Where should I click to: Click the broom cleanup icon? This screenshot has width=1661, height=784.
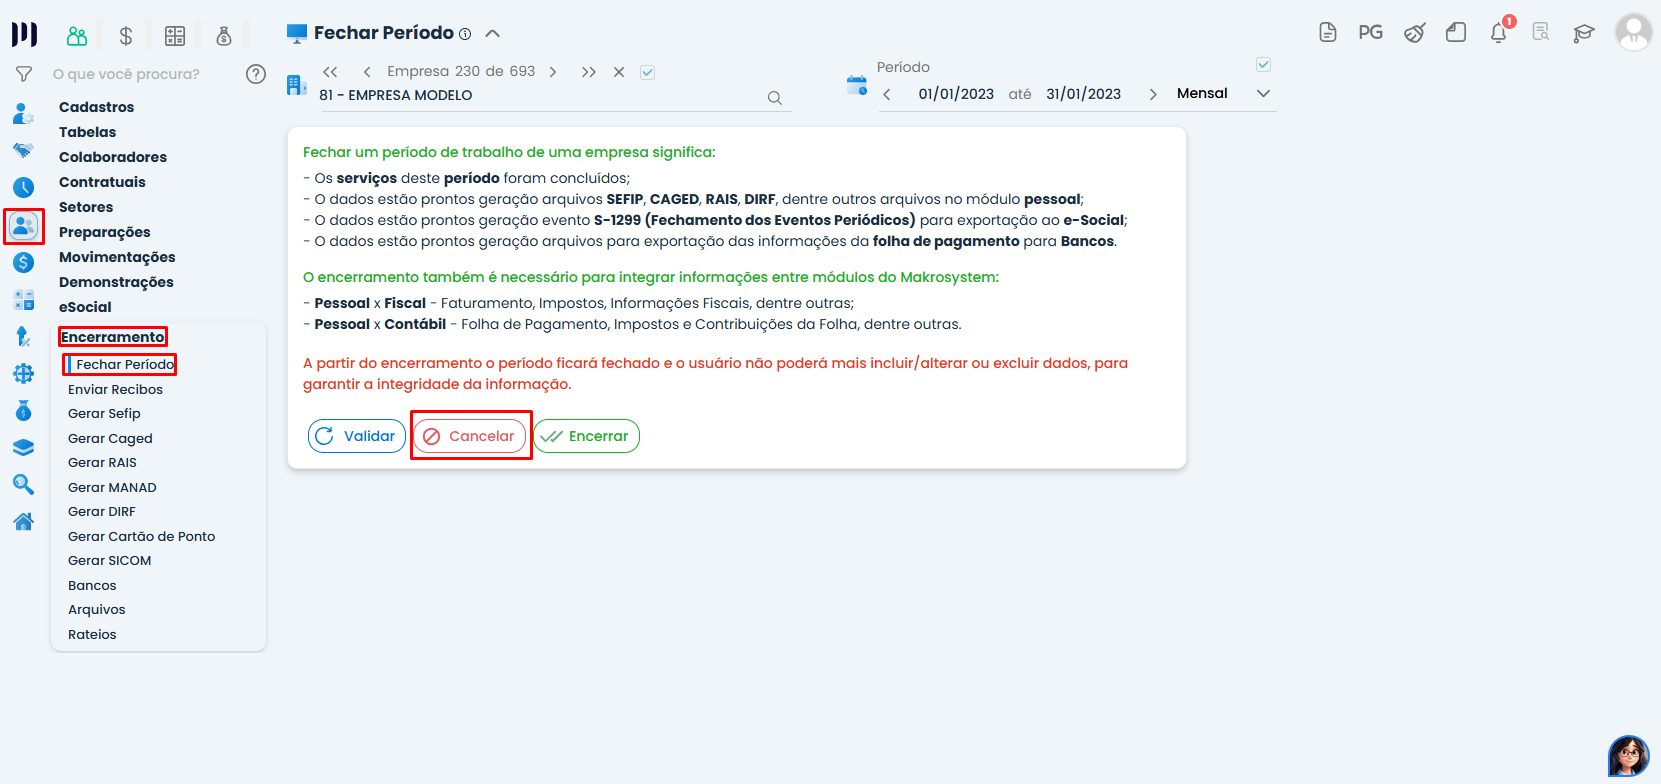tap(1414, 33)
